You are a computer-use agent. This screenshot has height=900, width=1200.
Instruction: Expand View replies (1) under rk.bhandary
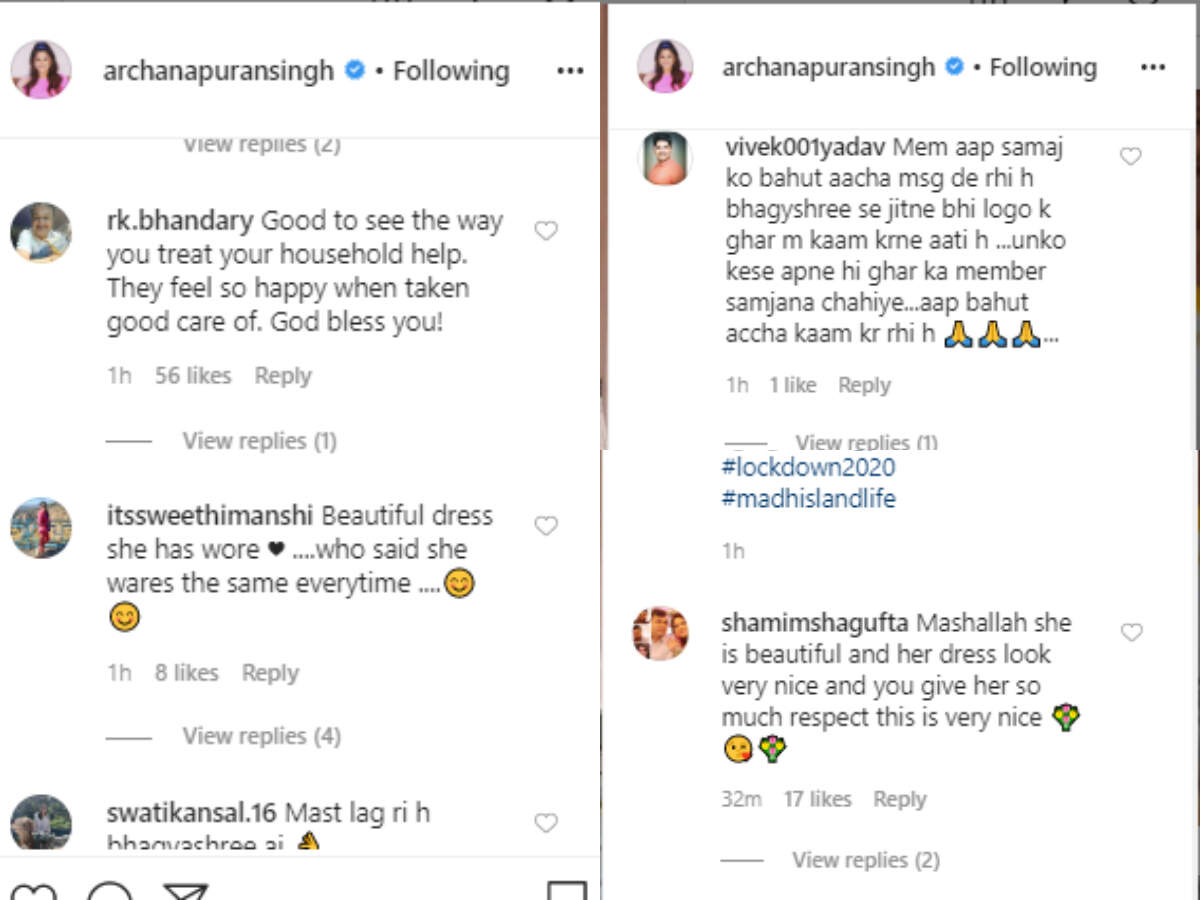click(x=259, y=441)
